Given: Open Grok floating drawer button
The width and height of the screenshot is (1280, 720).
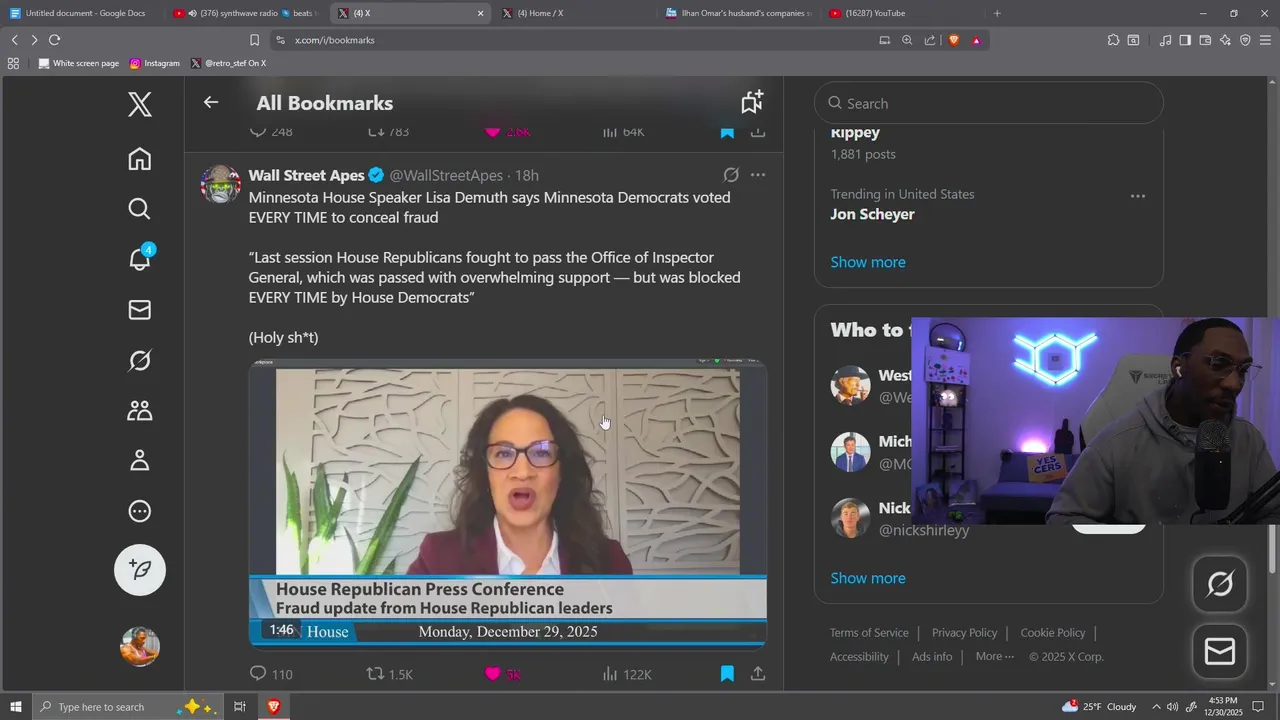Looking at the screenshot, I should pos(1220,584).
